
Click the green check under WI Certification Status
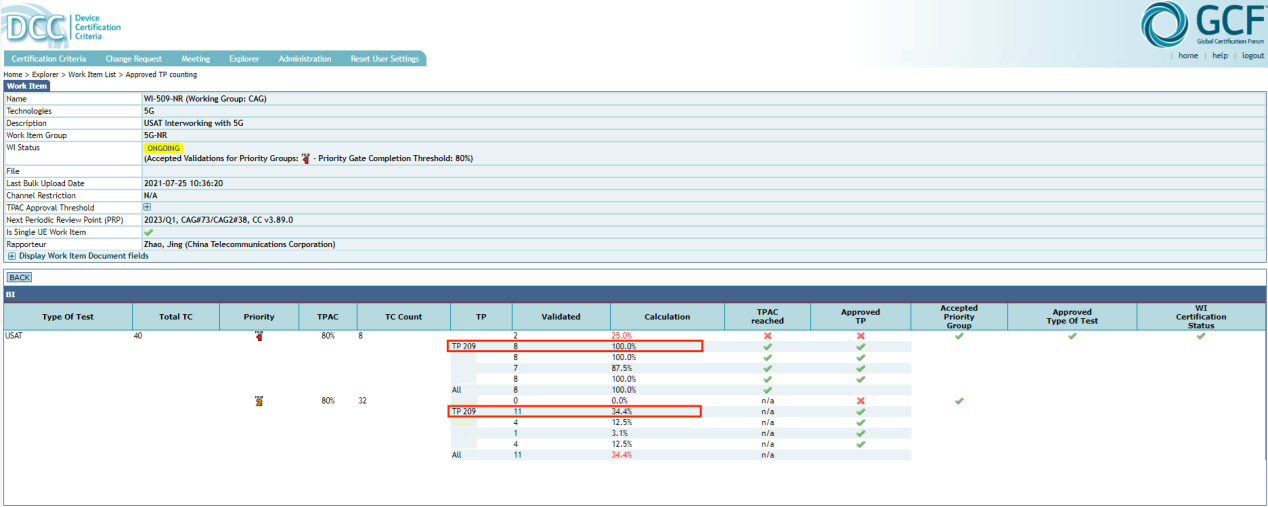[x=1201, y=336]
